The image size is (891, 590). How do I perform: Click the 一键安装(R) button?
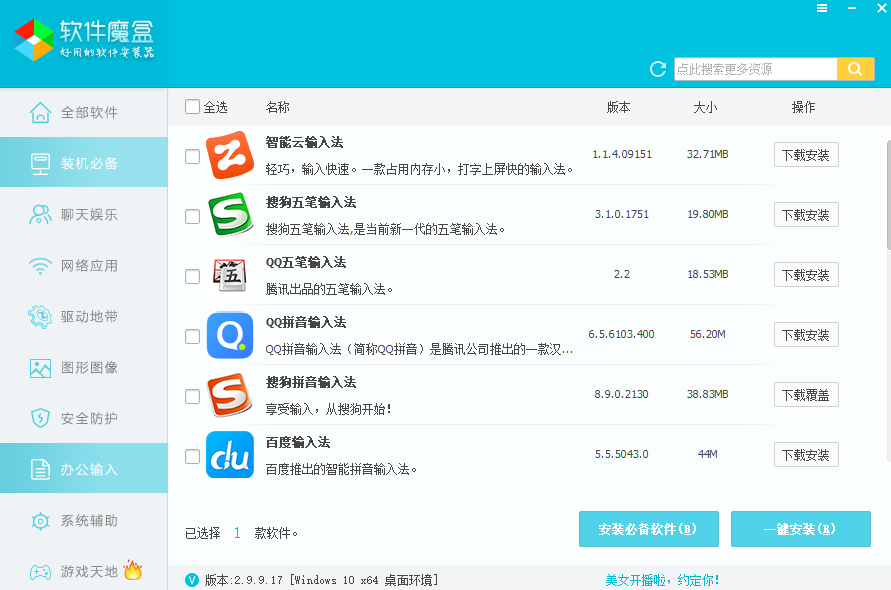coord(800,529)
